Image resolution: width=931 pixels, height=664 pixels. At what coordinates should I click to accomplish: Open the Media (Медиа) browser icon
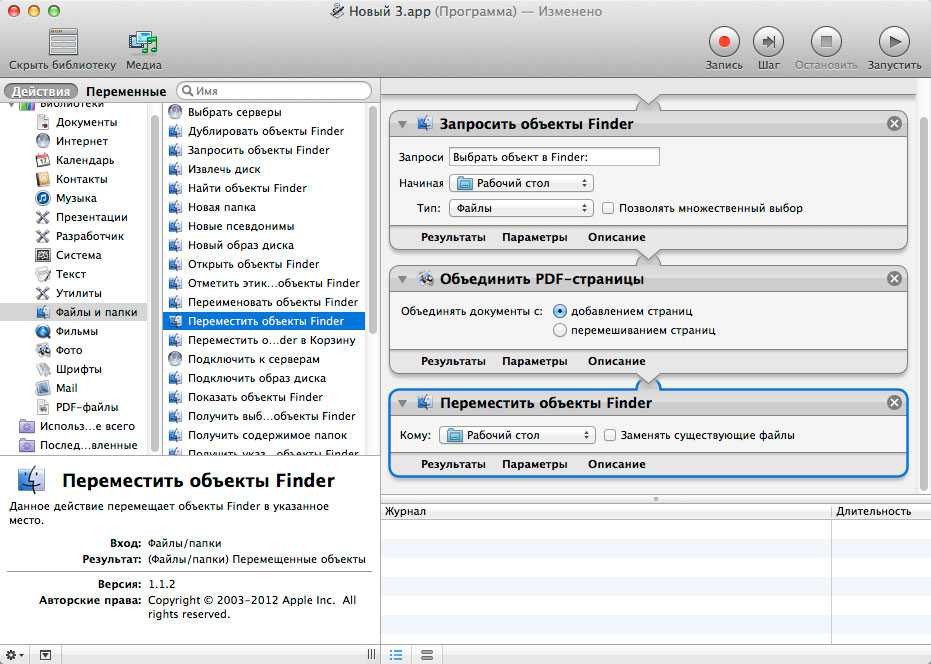[x=144, y=42]
